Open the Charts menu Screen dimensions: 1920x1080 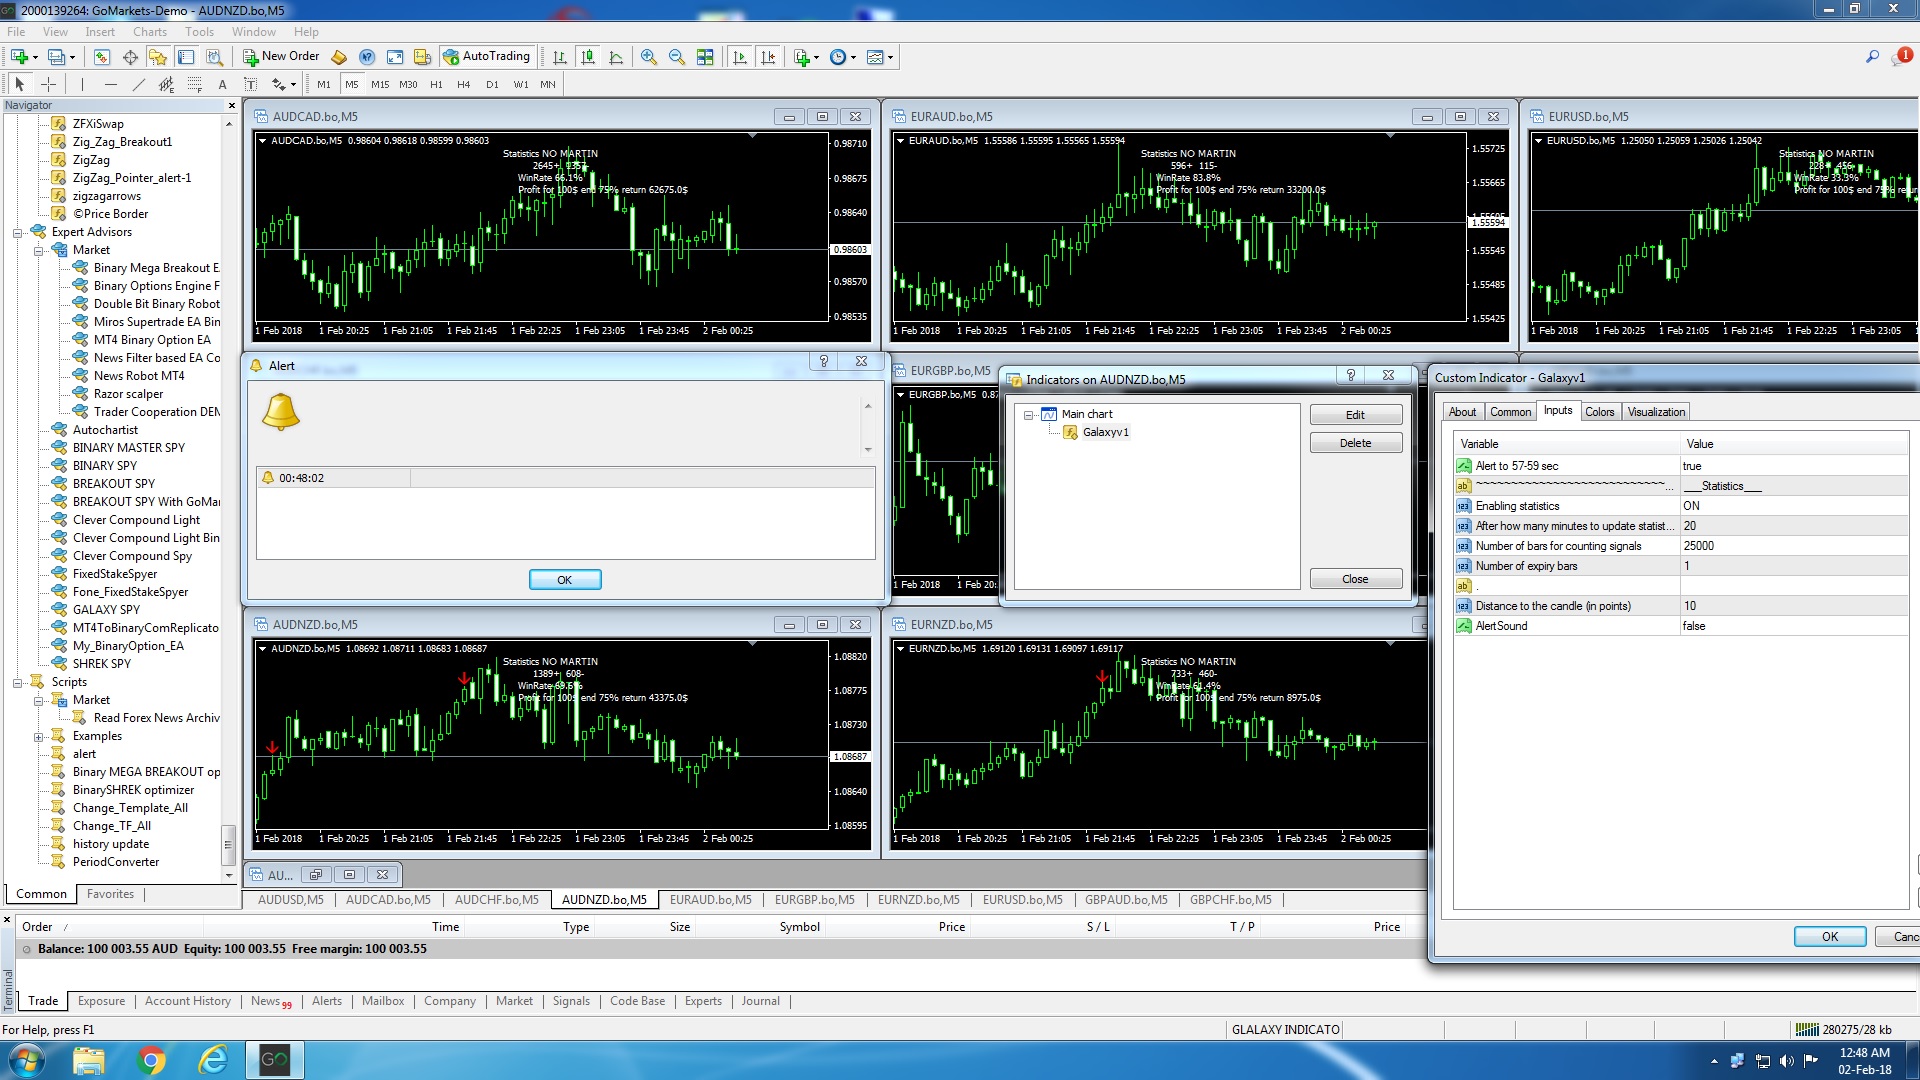pyautogui.click(x=150, y=32)
